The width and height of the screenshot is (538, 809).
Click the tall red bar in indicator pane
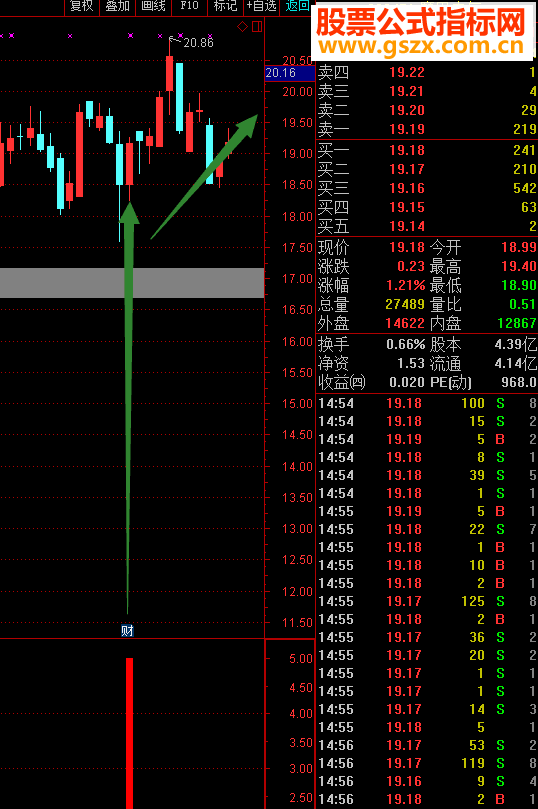[129, 733]
